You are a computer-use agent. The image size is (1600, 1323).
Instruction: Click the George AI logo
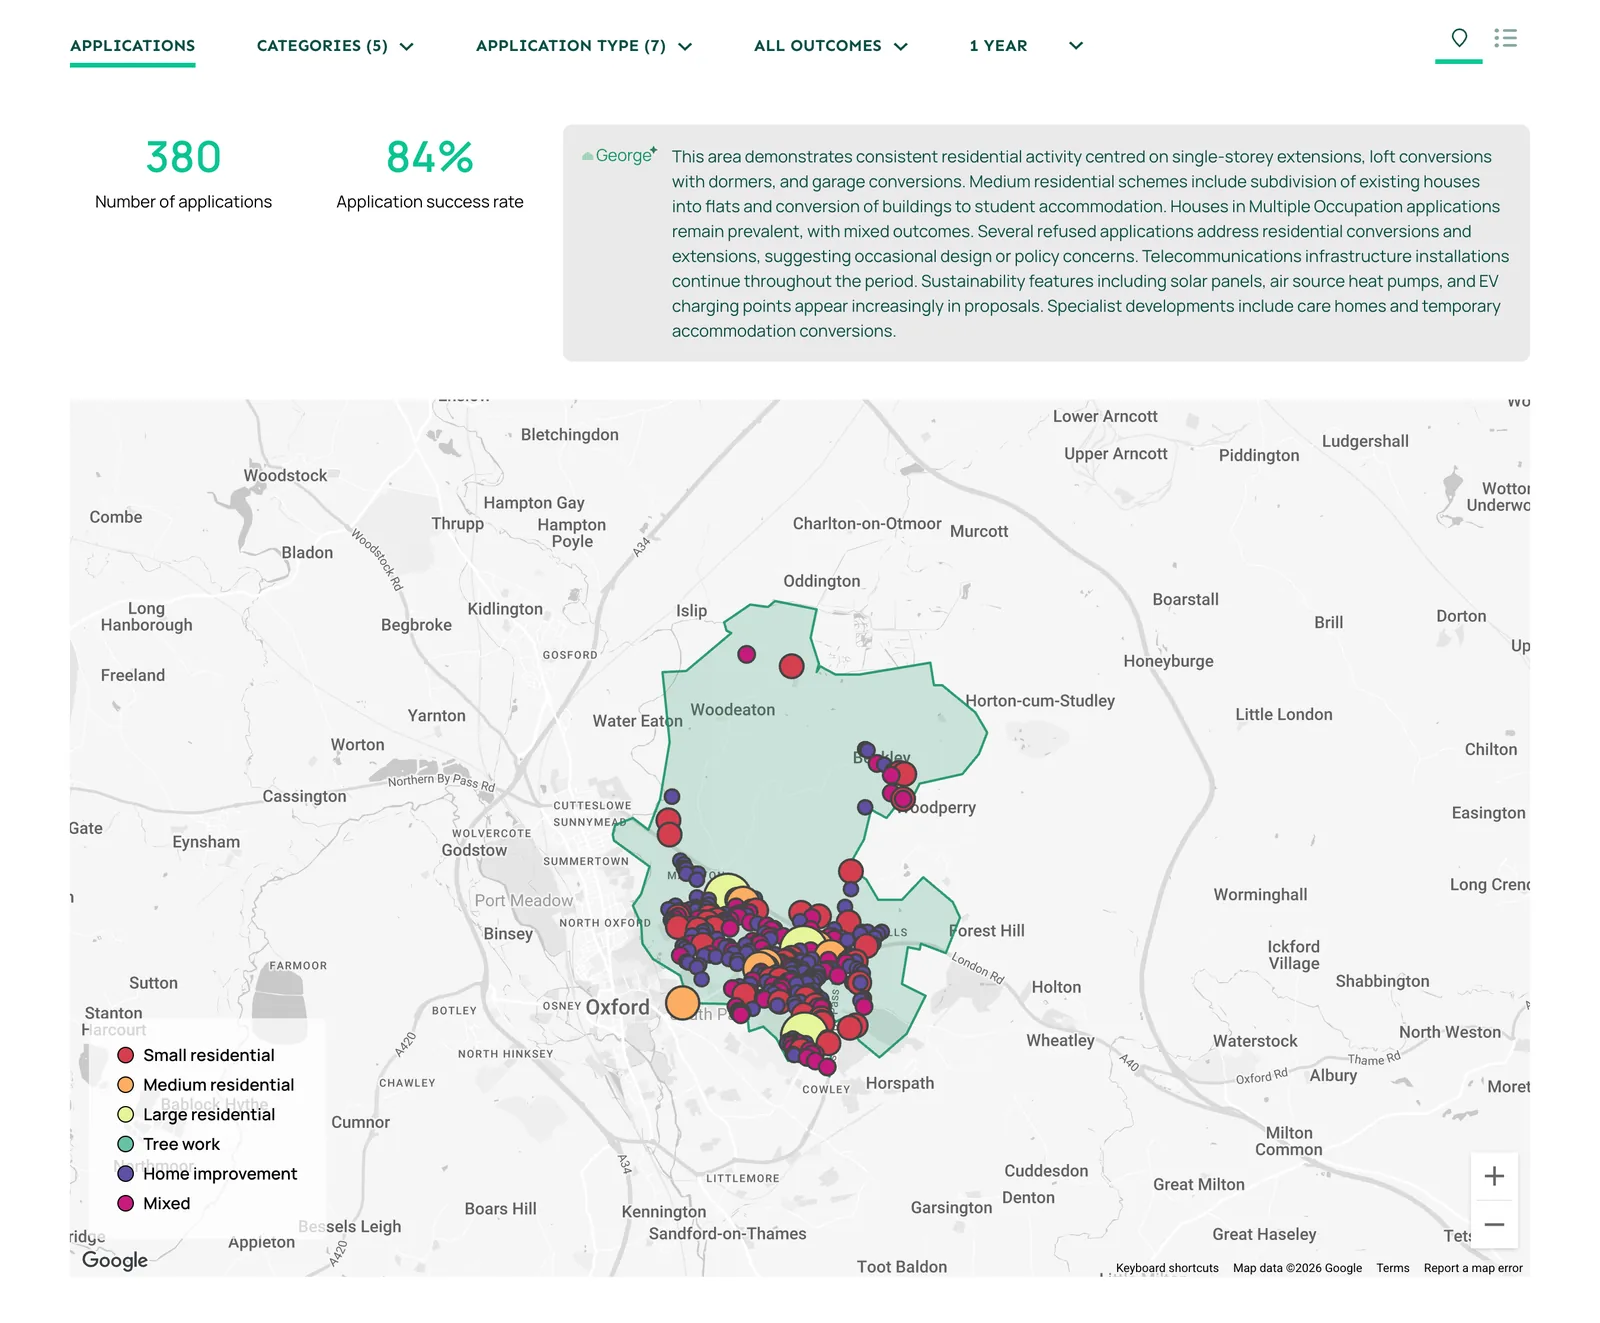pos(620,155)
